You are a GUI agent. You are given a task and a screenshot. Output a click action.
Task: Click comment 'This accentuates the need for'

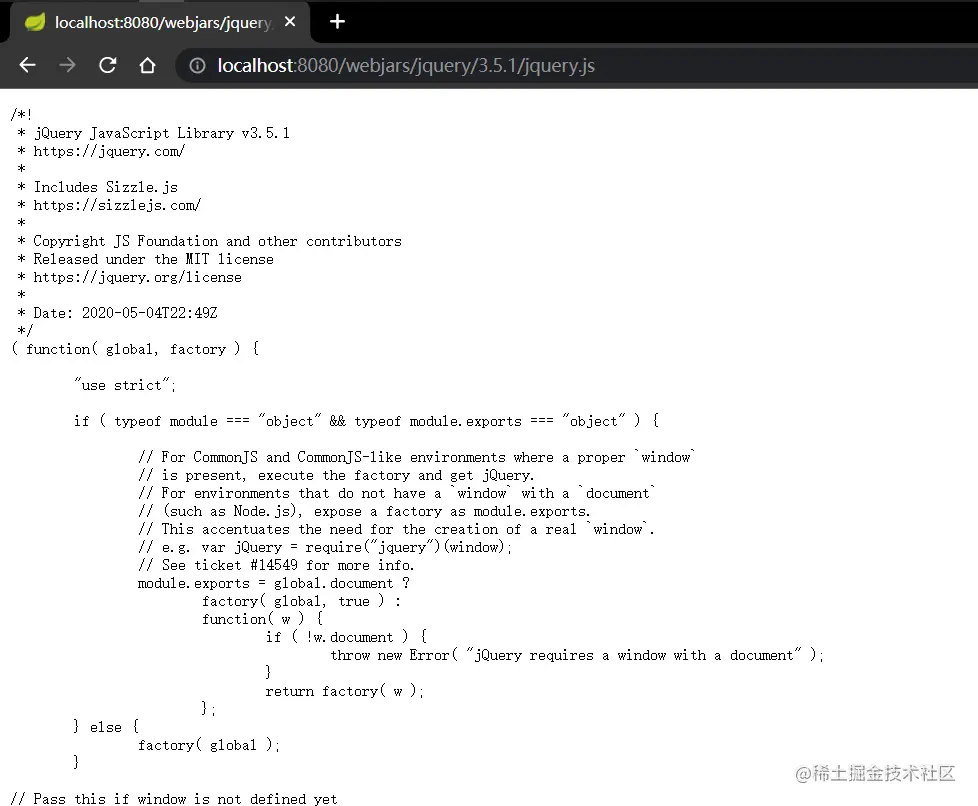pos(396,530)
